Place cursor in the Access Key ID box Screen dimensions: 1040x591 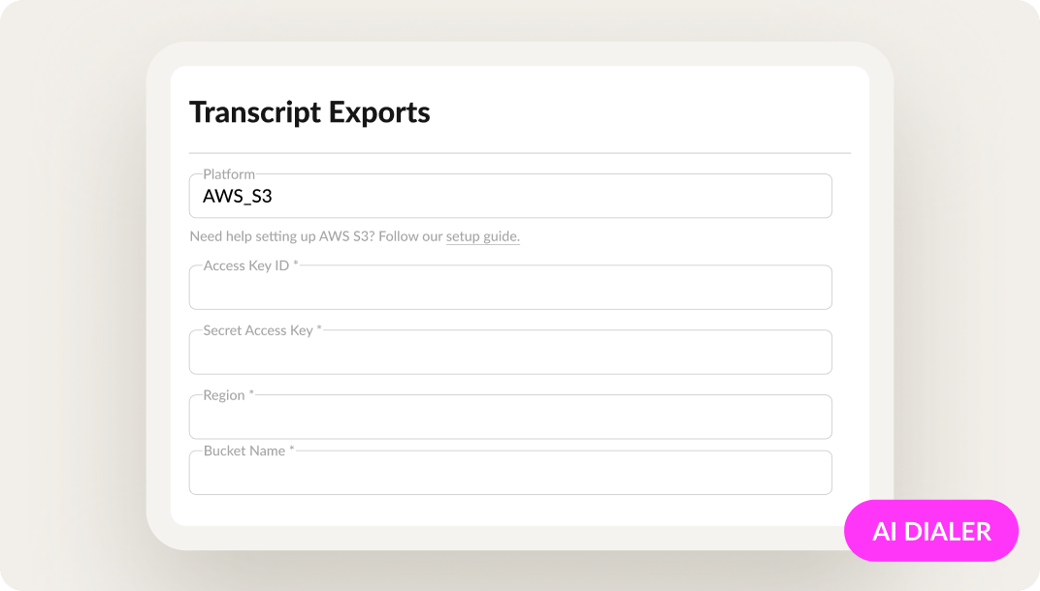[510, 287]
